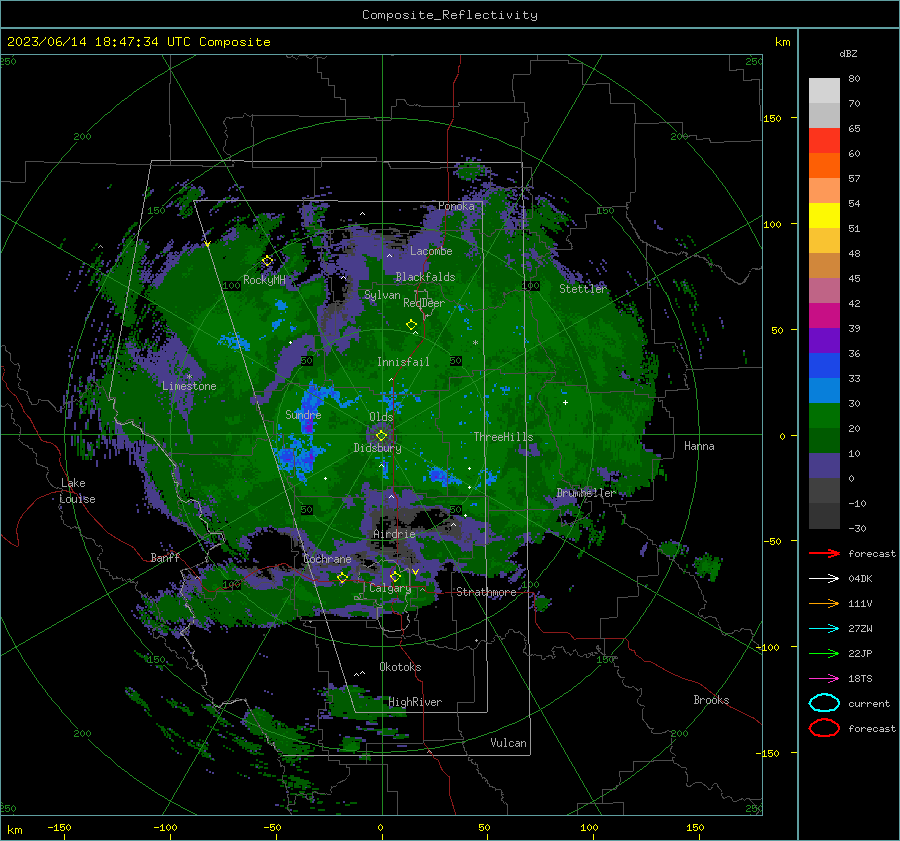The height and width of the screenshot is (841, 900).
Task: Click the 2023/06/14 18:47:34 UTC timestamp
Action: pos(138,42)
